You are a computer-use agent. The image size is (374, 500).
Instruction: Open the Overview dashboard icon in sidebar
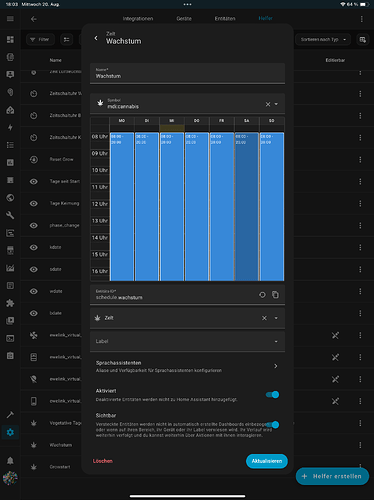(x=10, y=39)
